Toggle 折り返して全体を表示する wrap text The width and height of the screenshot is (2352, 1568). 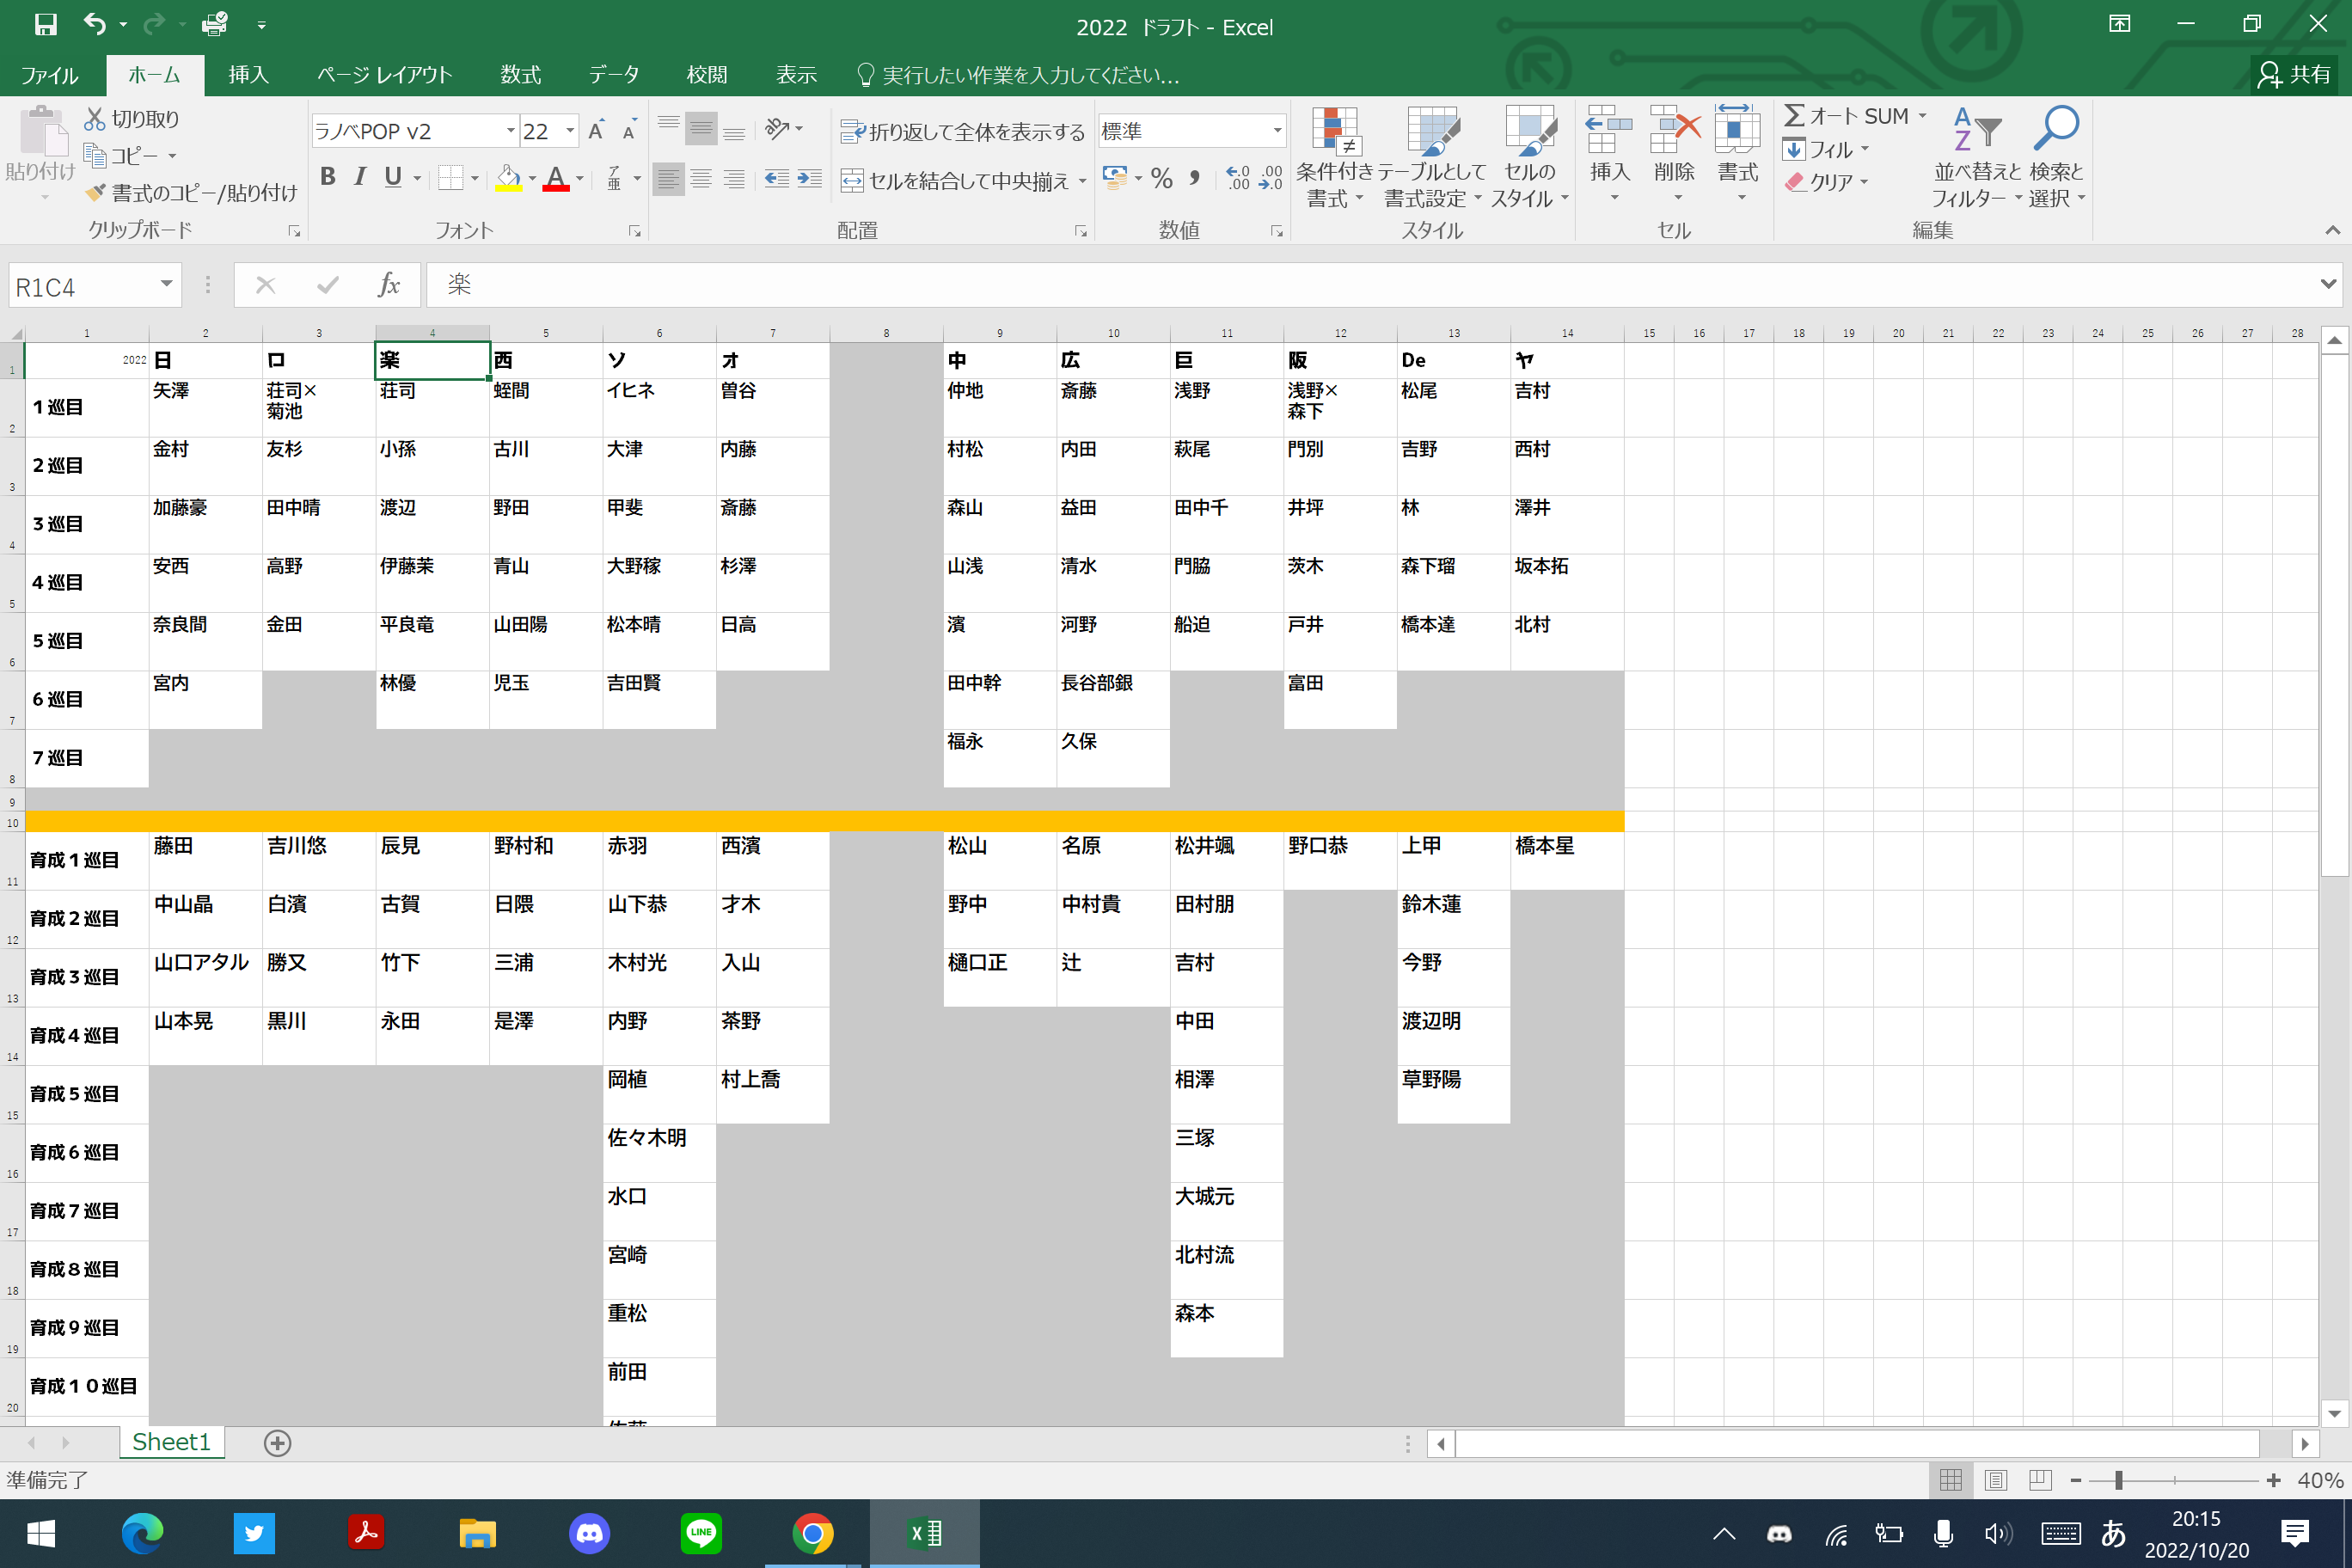(962, 131)
